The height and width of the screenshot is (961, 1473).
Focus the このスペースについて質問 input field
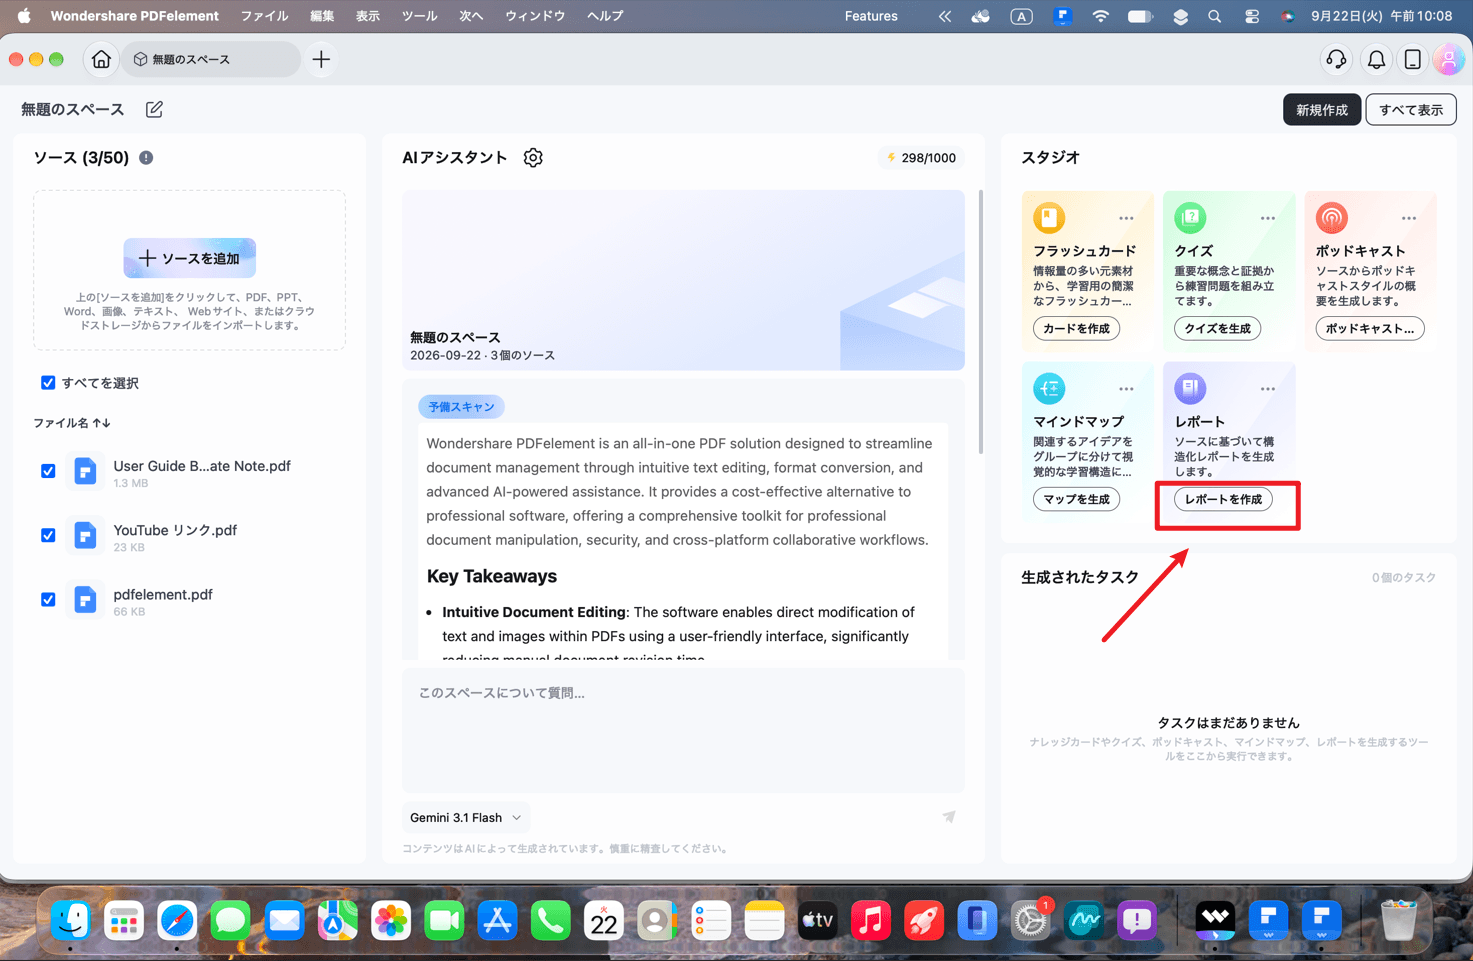(x=683, y=729)
